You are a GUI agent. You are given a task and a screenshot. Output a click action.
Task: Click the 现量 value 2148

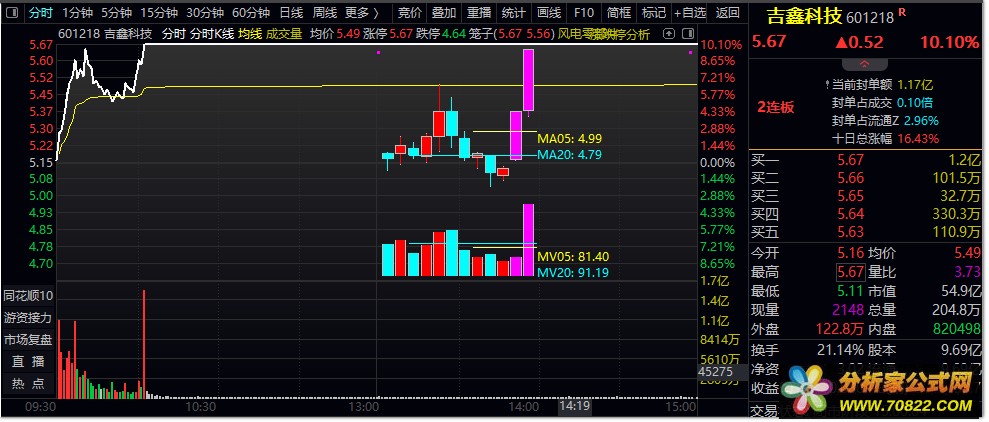point(847,310)
